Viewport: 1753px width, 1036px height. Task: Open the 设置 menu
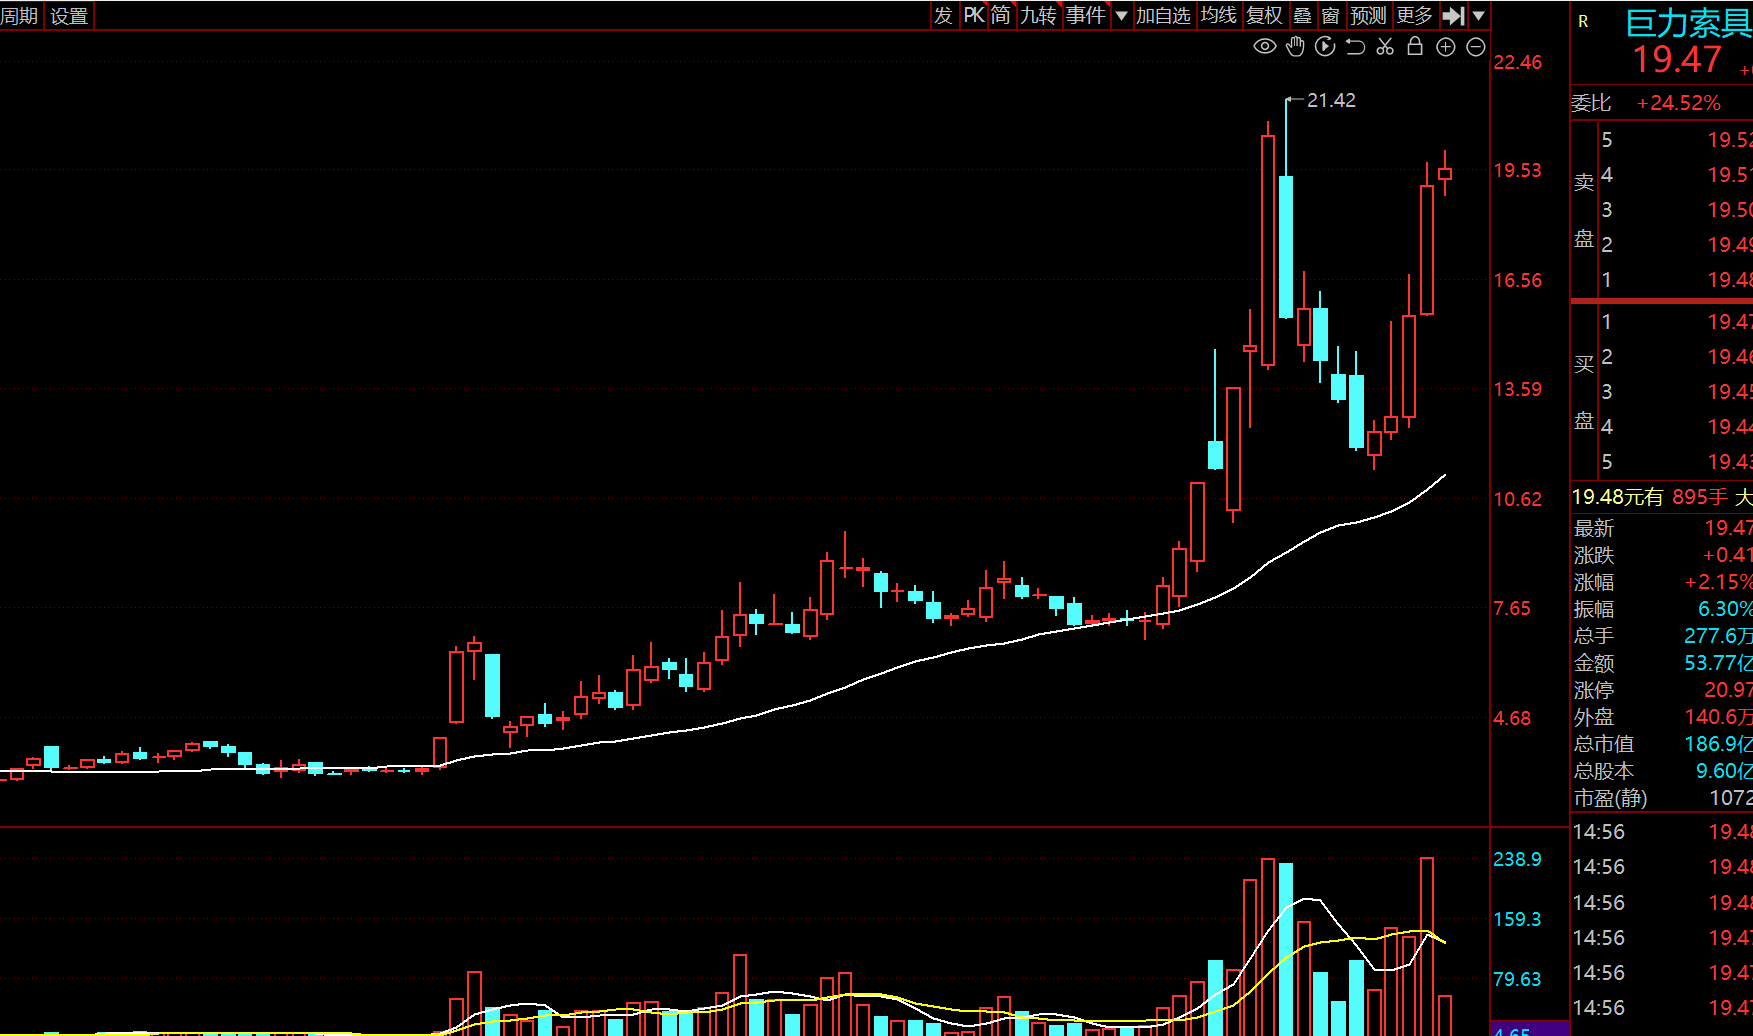pos(69,16)
